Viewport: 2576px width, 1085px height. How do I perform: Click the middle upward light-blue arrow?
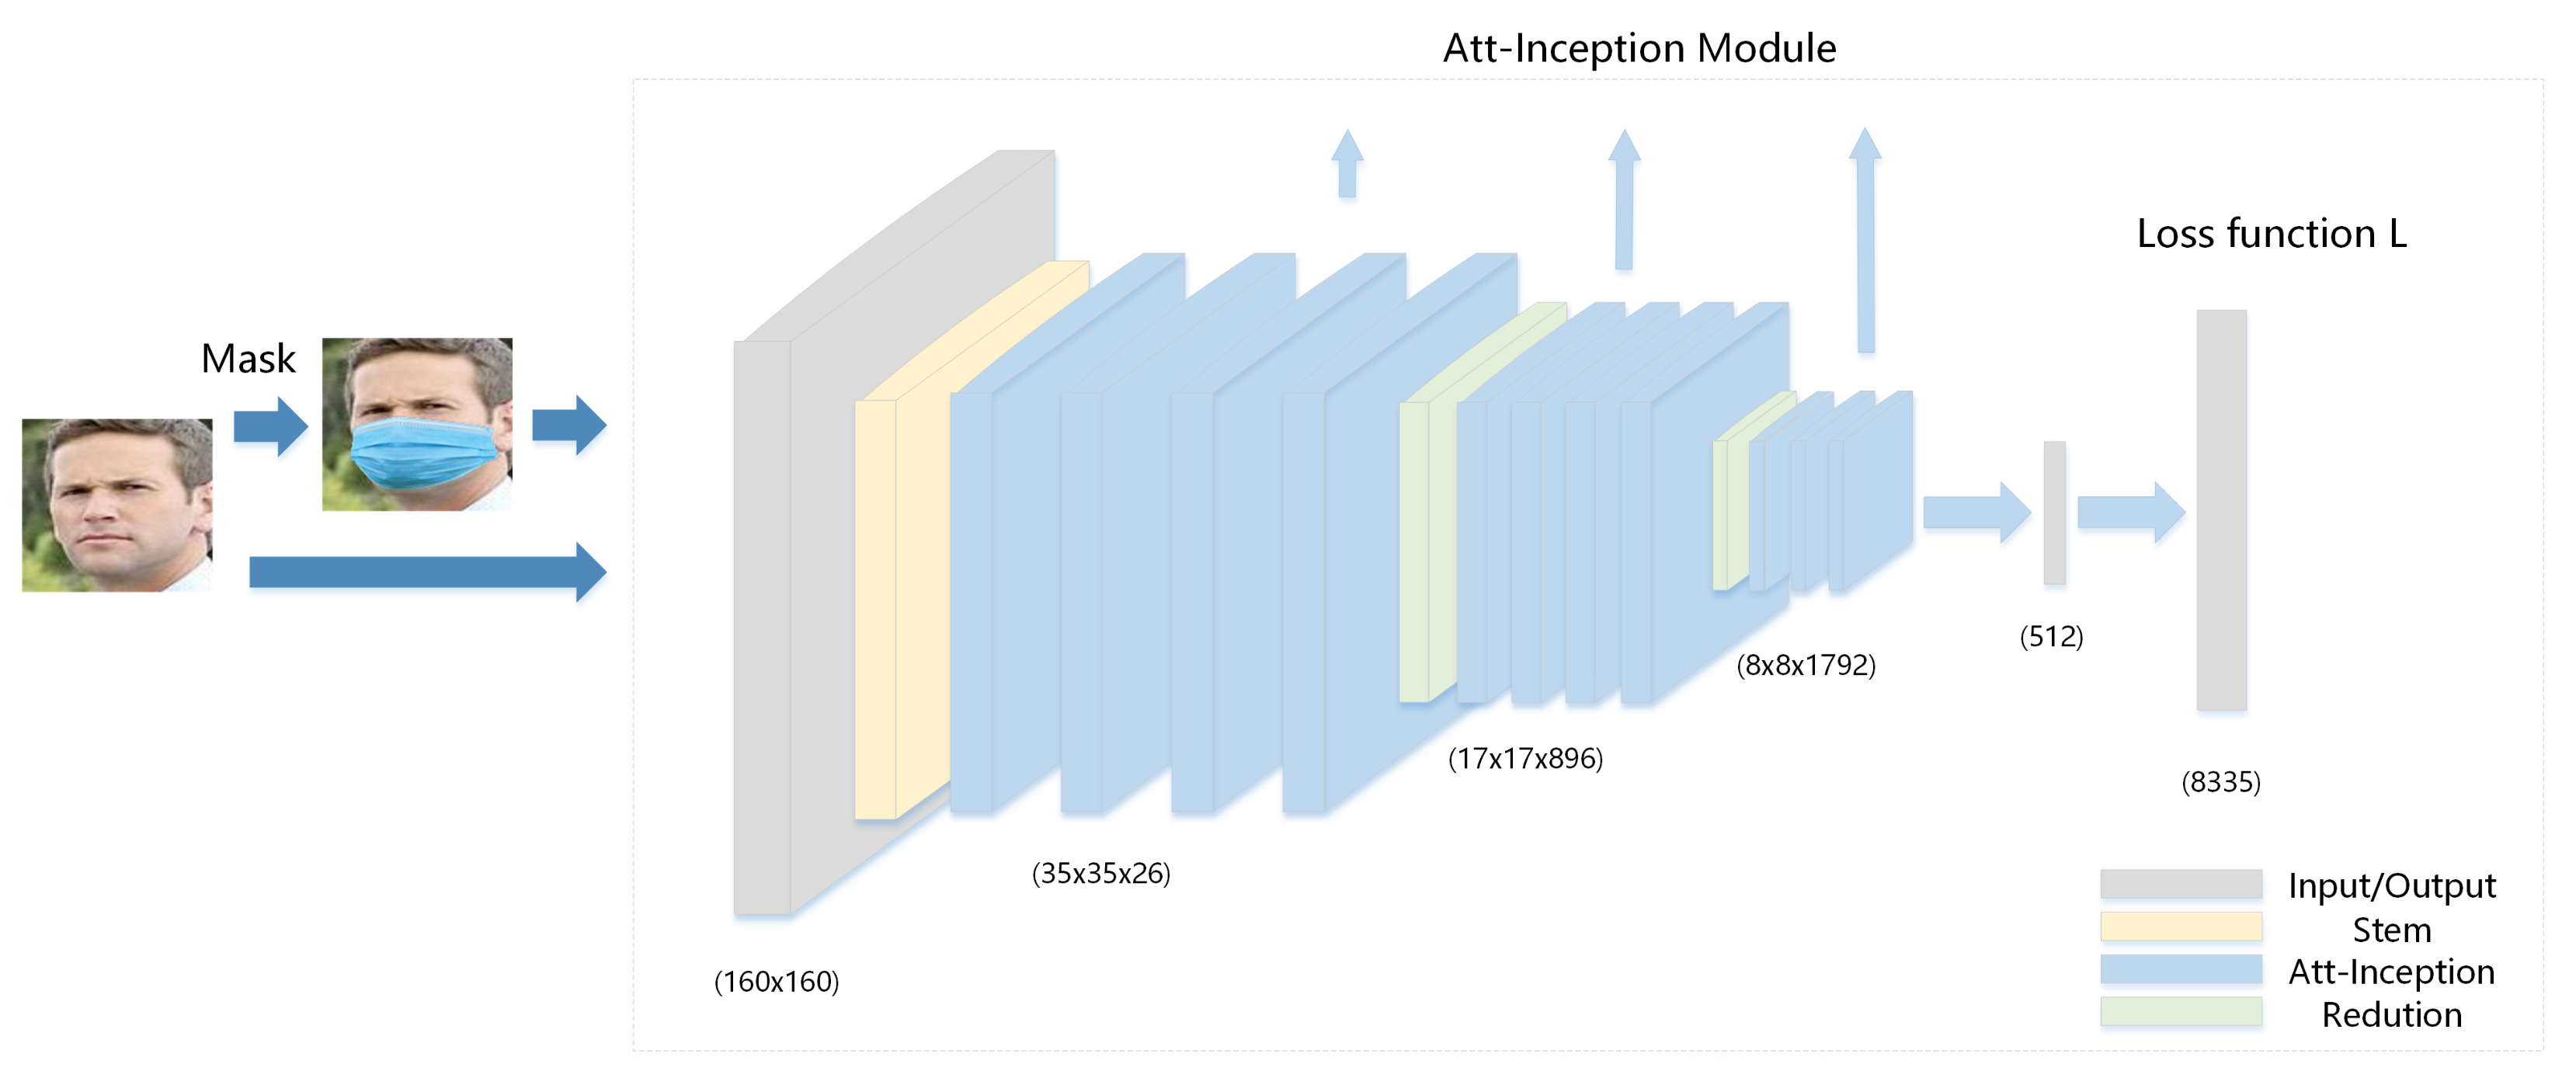point(1624,200)
